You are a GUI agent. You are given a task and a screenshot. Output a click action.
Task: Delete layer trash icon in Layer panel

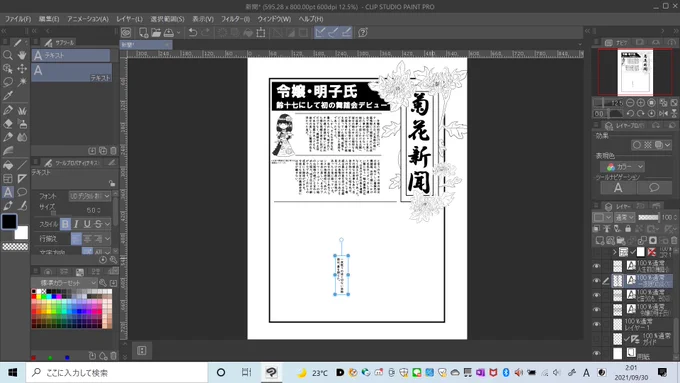673,240
